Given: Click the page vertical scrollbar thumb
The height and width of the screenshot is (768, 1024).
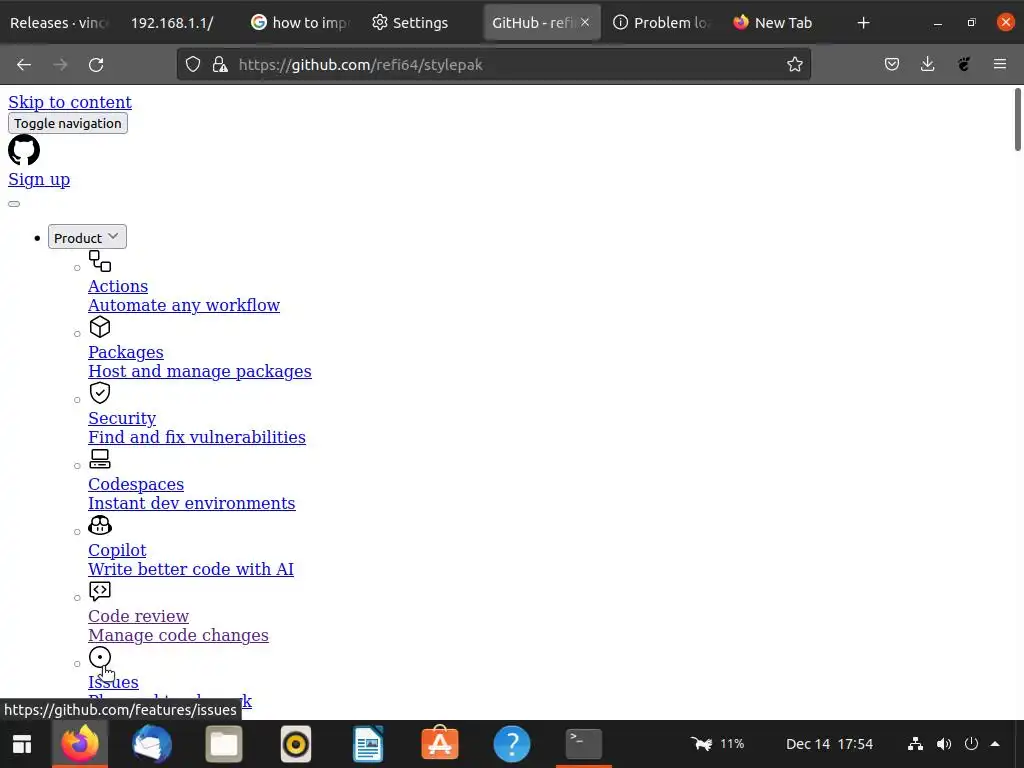Looking at the screenshot, I should point(1017,120).
